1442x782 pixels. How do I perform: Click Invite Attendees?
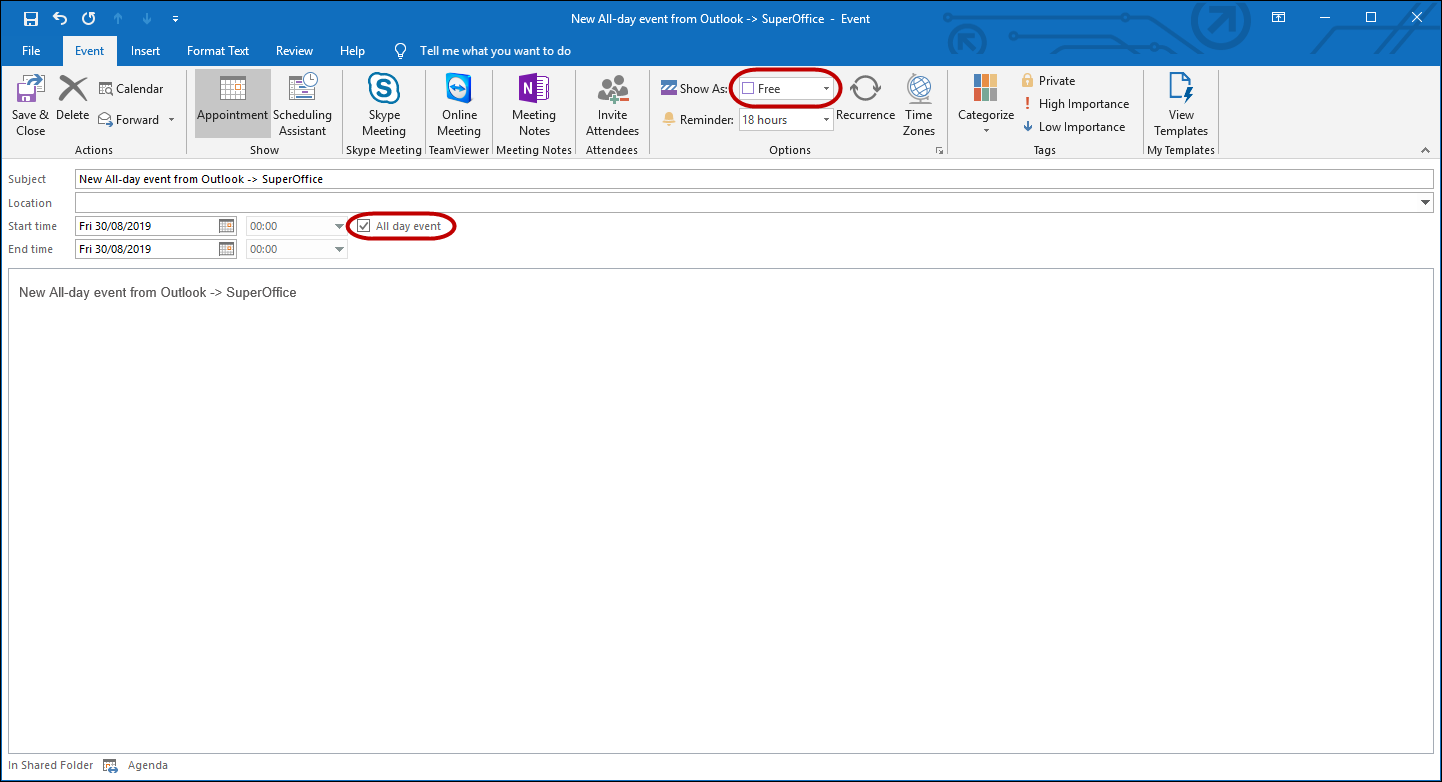point(612,105)
